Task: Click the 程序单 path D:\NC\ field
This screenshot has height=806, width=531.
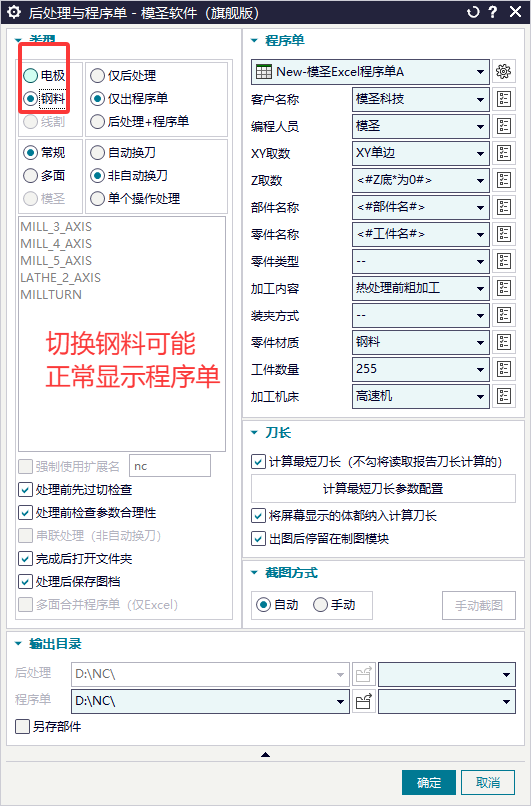Action: 210,702
